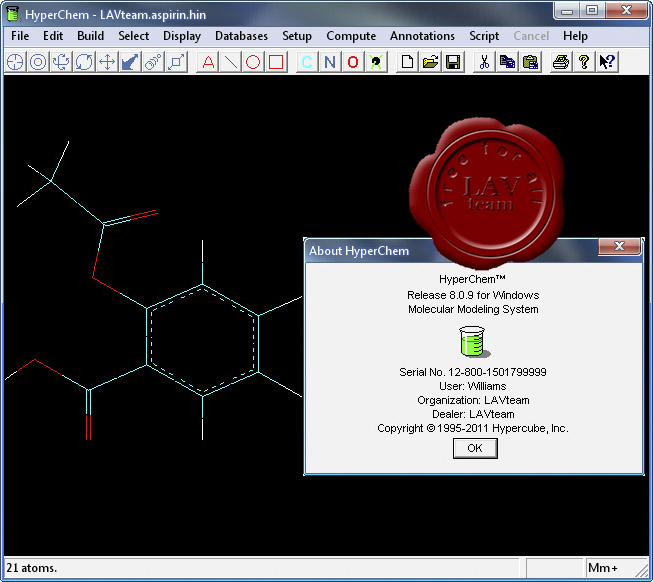653x582 pixels.
Task: Create a new file with blank page icon
Action: click(407, 62)
